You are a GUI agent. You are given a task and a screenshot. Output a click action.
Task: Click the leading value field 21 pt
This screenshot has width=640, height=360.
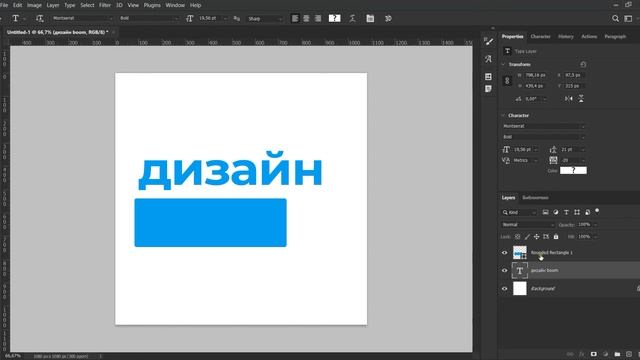pyautogui.click(x=572, y=150)
